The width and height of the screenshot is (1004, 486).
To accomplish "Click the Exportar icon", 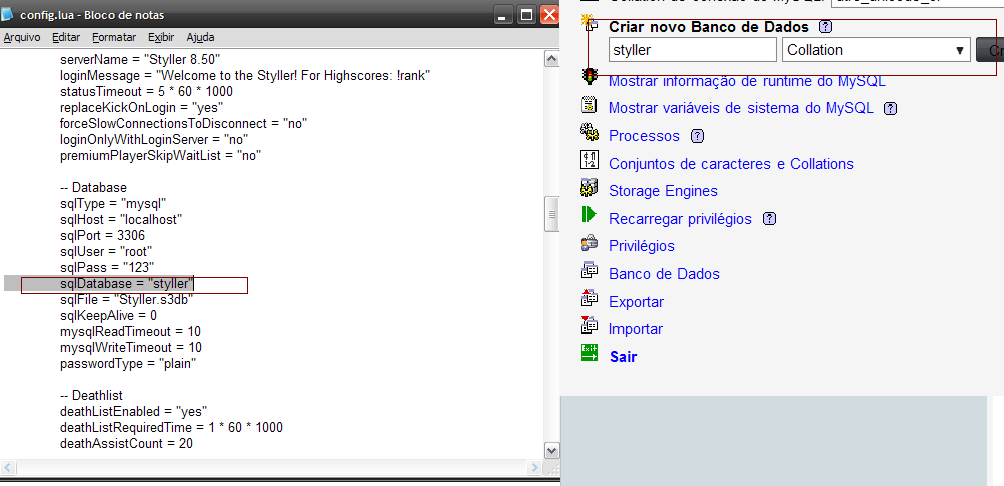I will (x=588, y=297).
